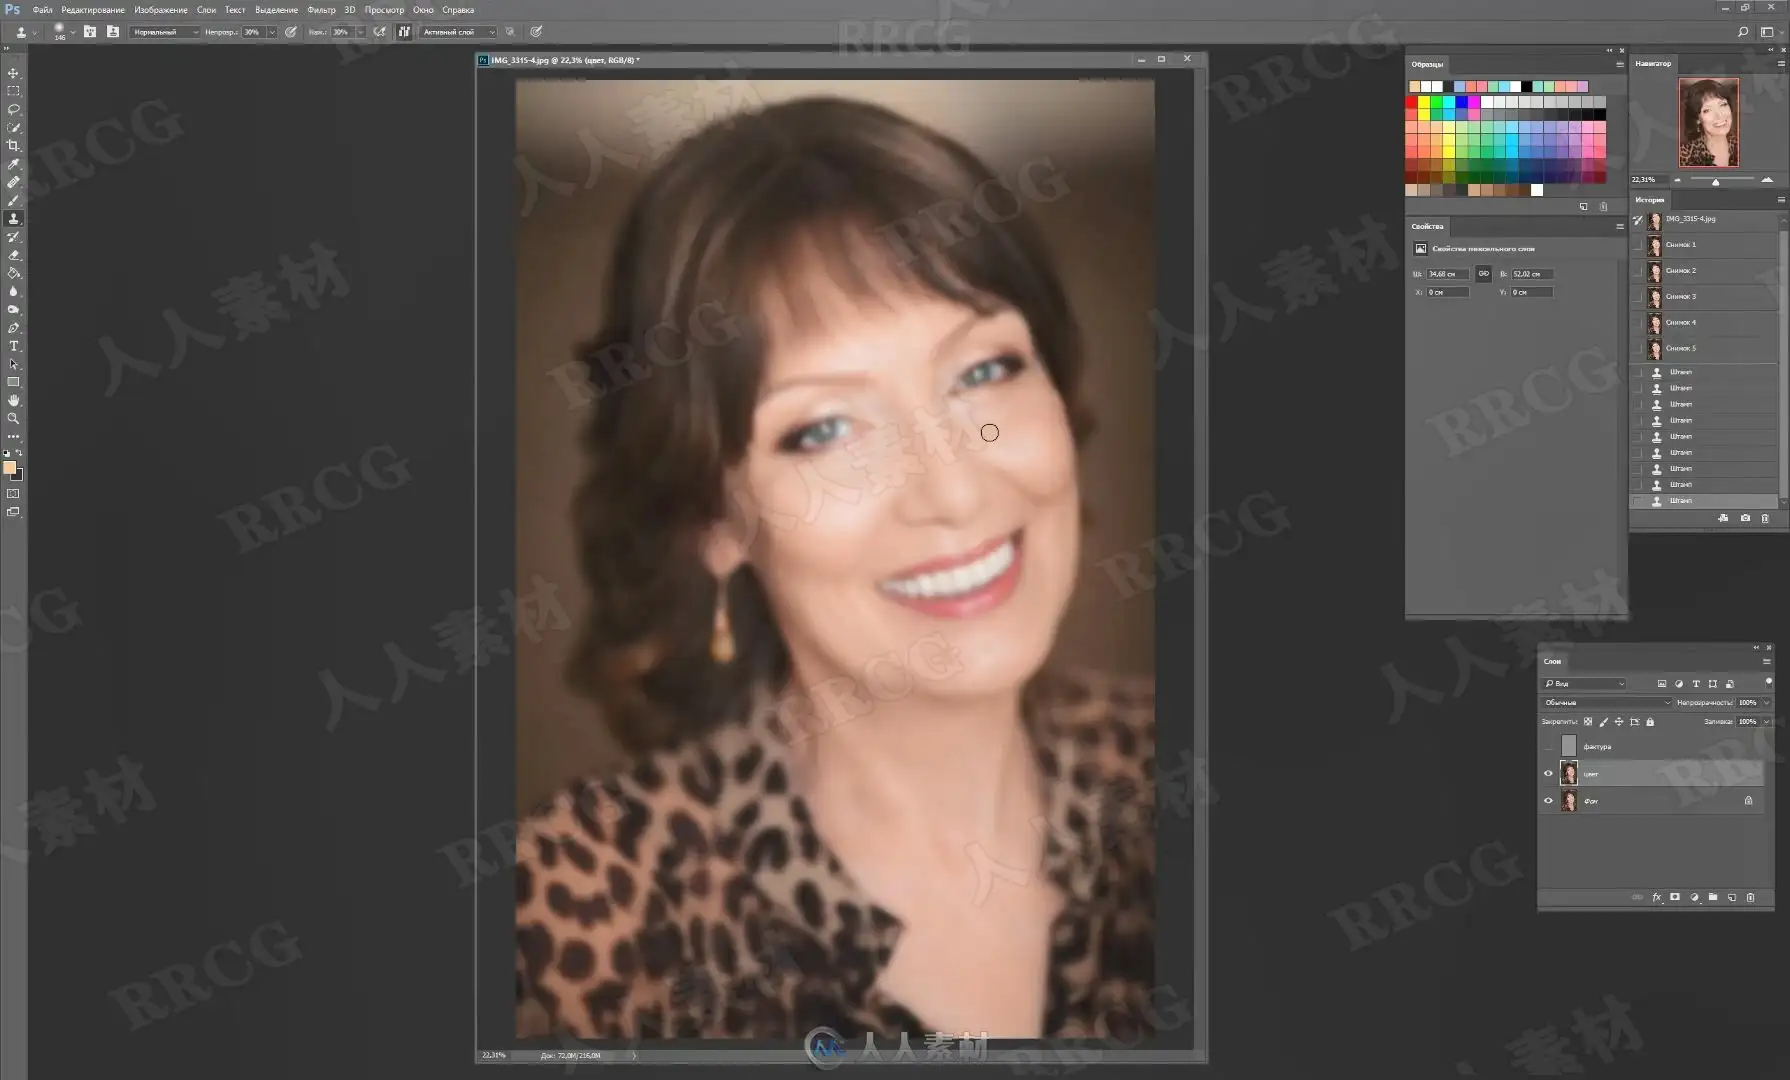This screenshot has width=1790, height=1080.
Task: Delete the selected layer with trash icon
Action: (1750, 898)
